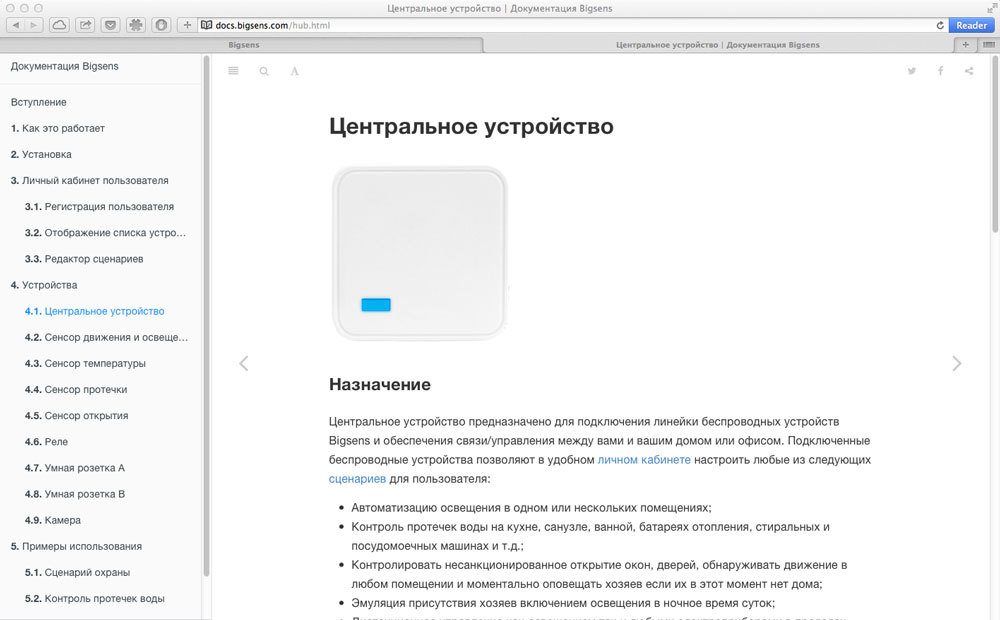Open iCloud tabs with the cloud icon

coord(59,24)
